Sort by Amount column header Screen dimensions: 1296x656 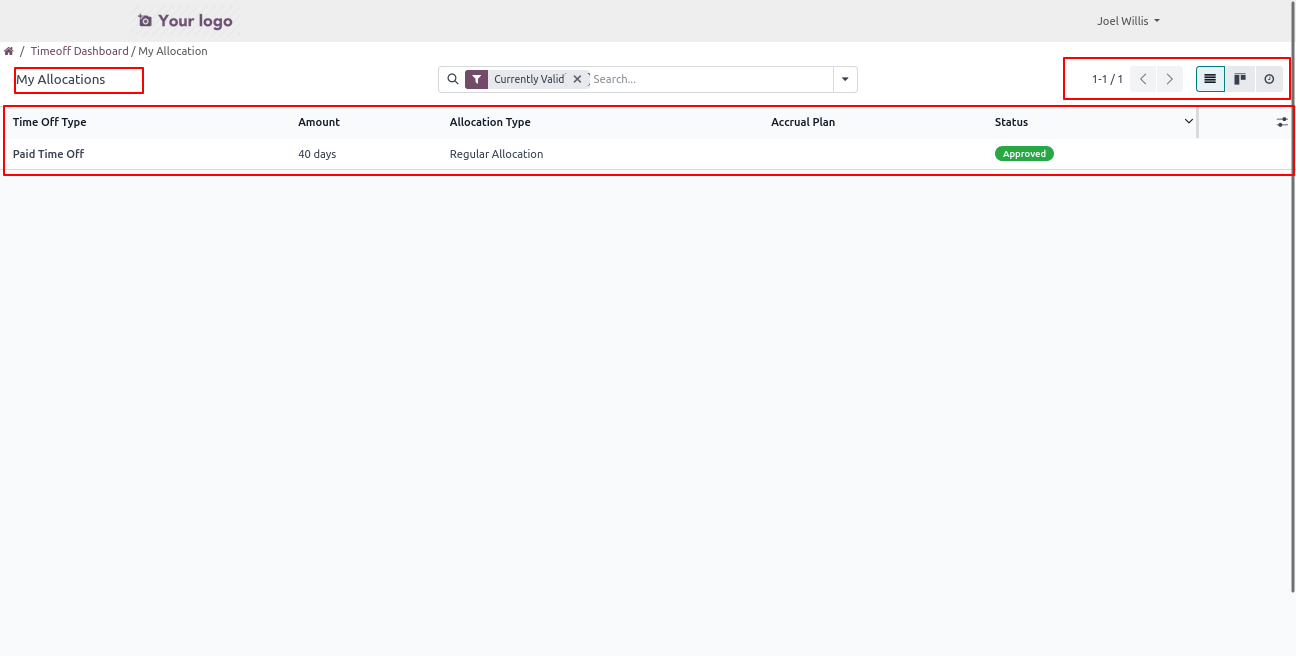319,122
